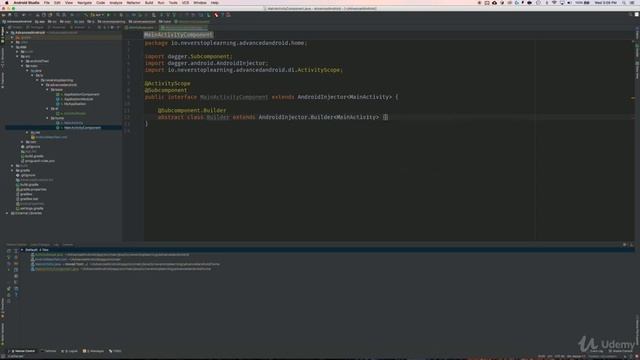Image resolution: width=640 pixels, height=360 pixels.
Task: Open the Terminal tool window tab
Action: pyautogui.click(x=49, y=351)
